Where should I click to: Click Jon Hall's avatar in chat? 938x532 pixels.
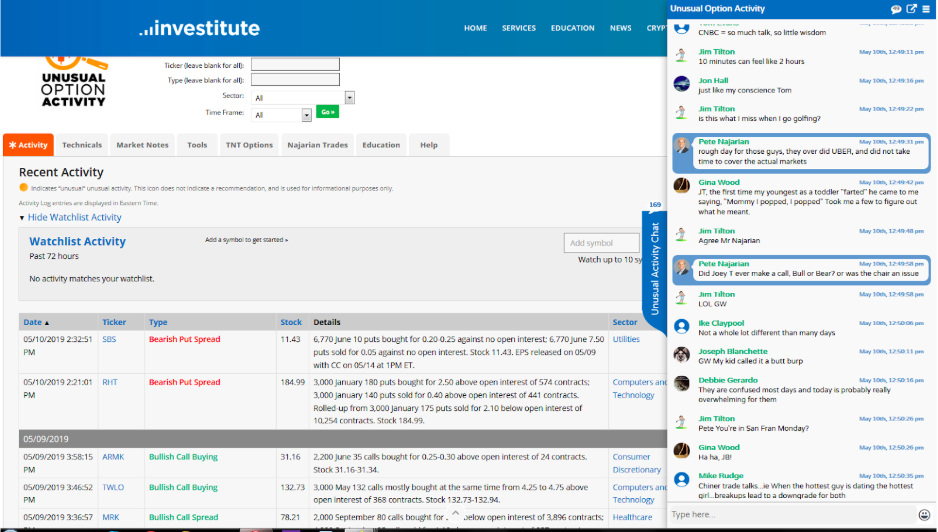(x=681, y=84)
